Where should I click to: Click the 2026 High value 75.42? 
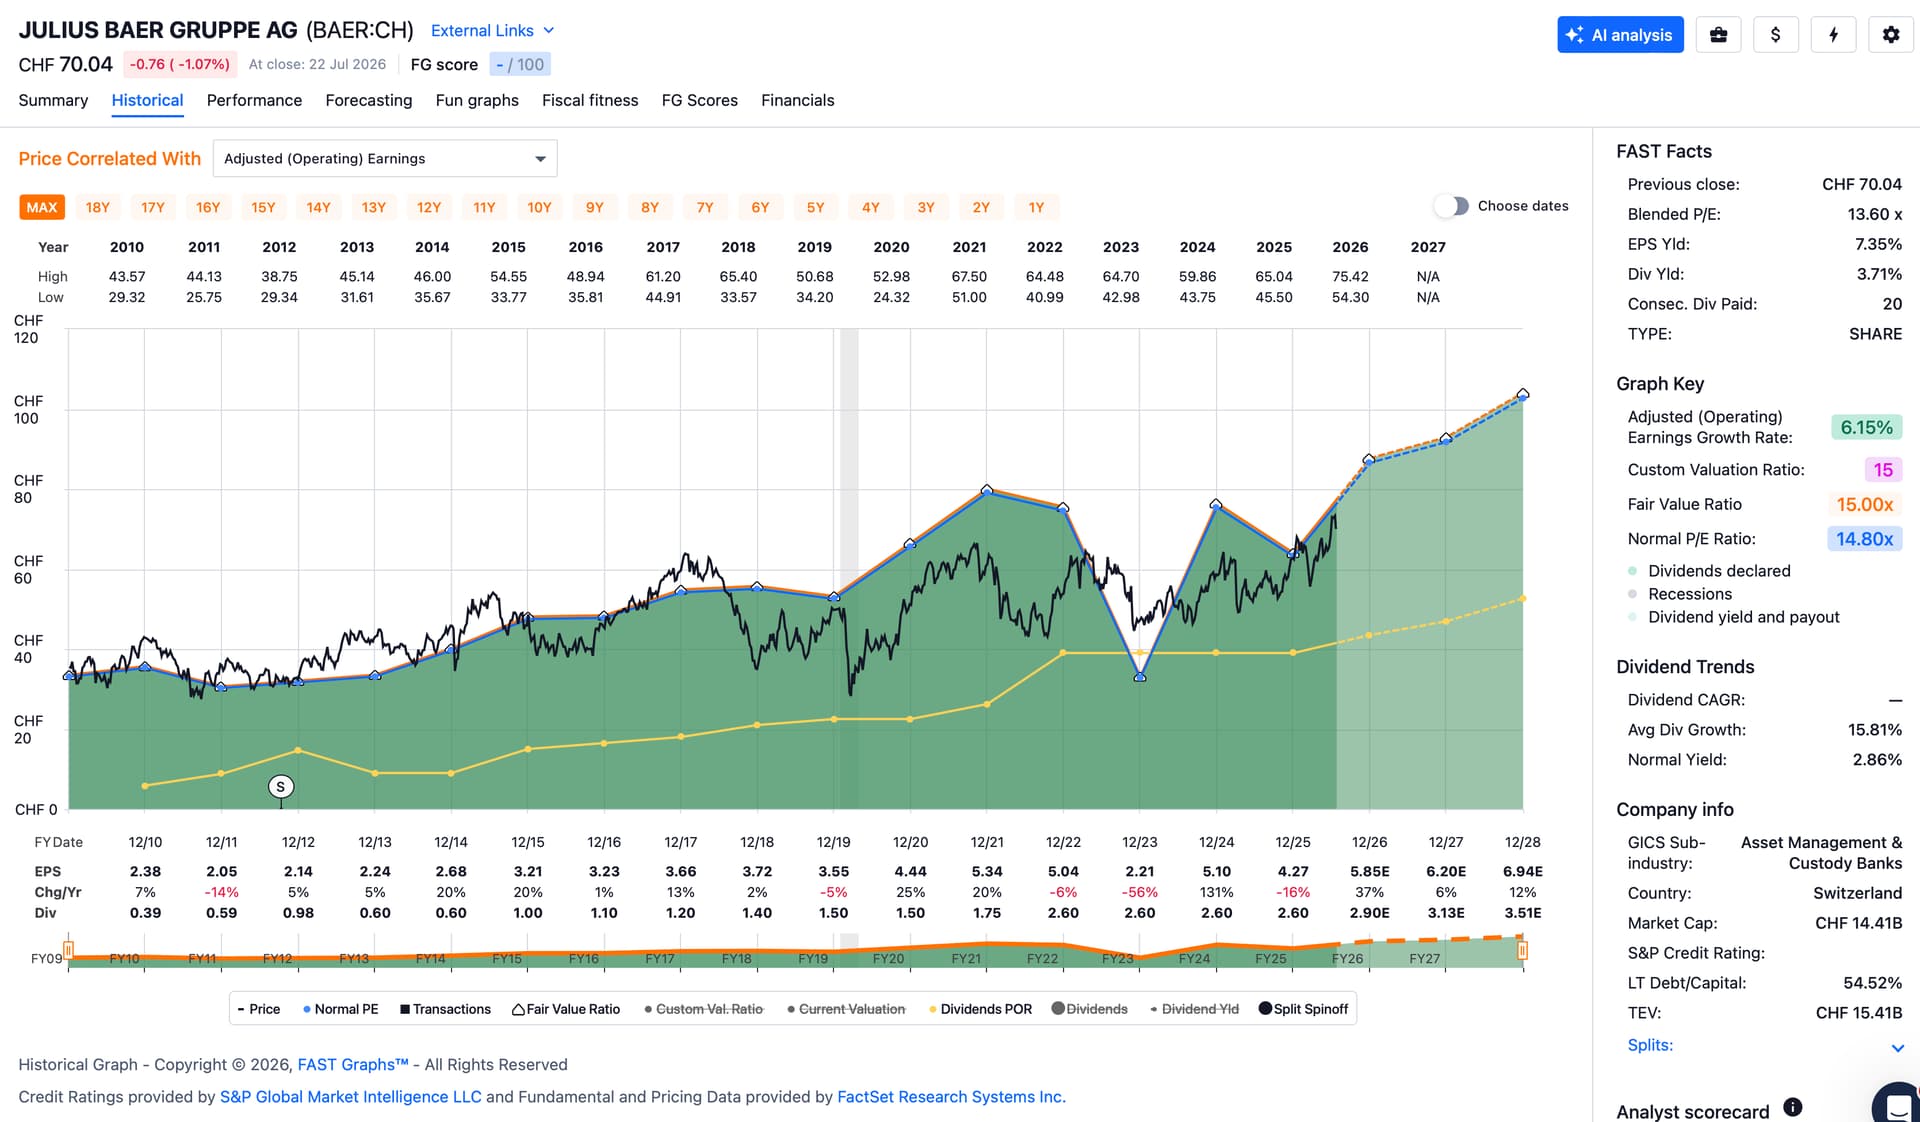pos(1350,277)
